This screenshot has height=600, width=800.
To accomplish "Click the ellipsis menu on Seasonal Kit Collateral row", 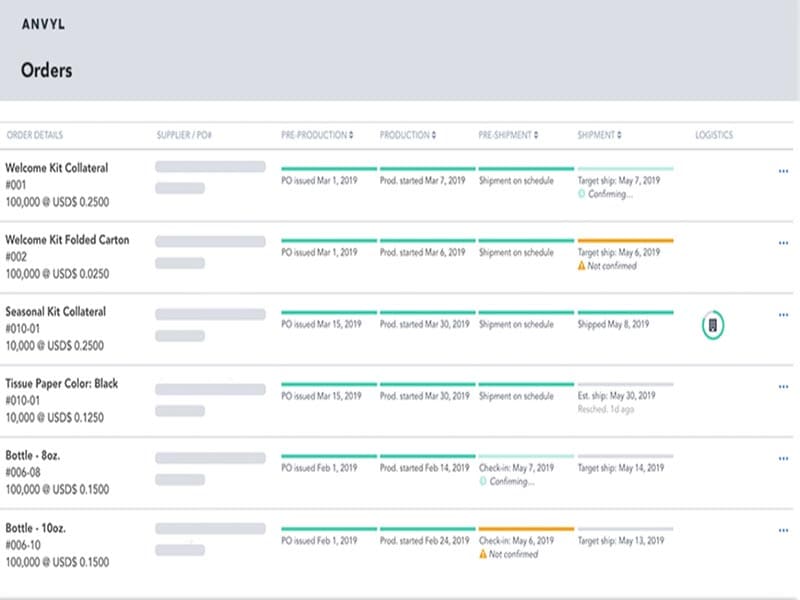I will point(783,315).
